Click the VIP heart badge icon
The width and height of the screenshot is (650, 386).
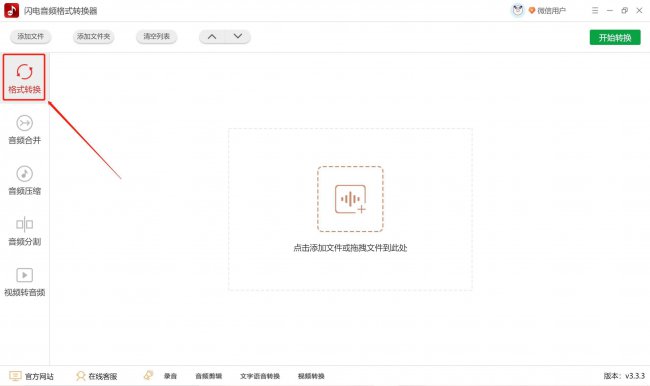pyautogui.click(x=532, y=10)
